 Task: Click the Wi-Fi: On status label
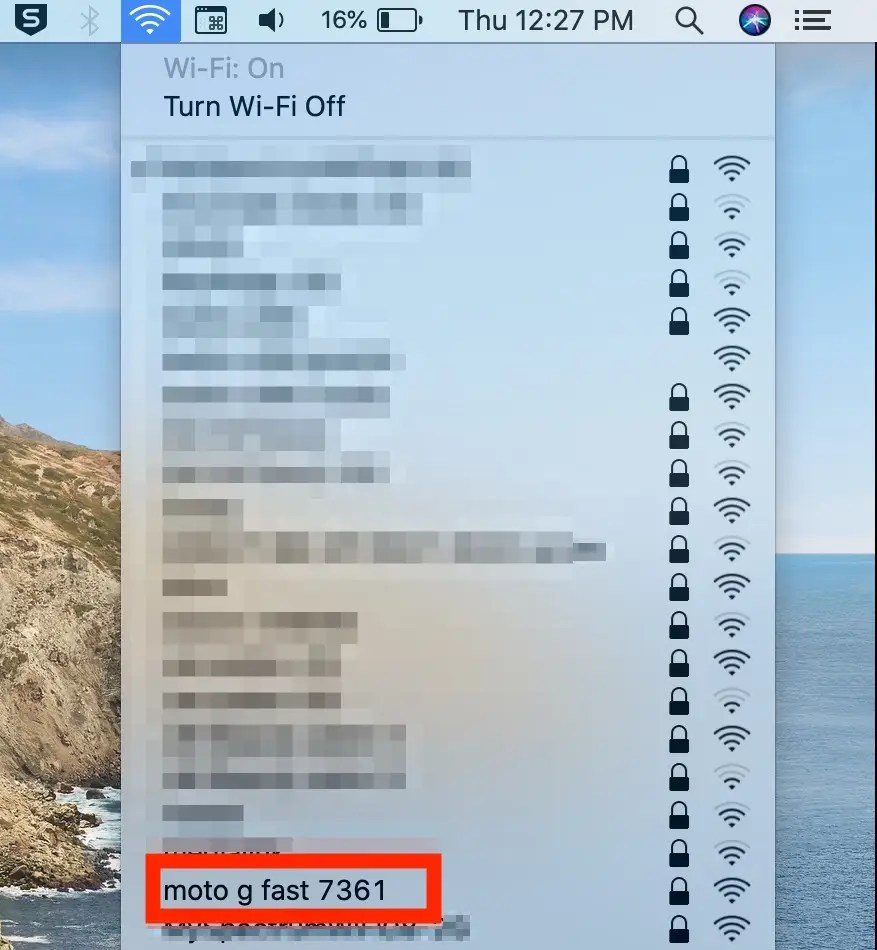point(223,68)
